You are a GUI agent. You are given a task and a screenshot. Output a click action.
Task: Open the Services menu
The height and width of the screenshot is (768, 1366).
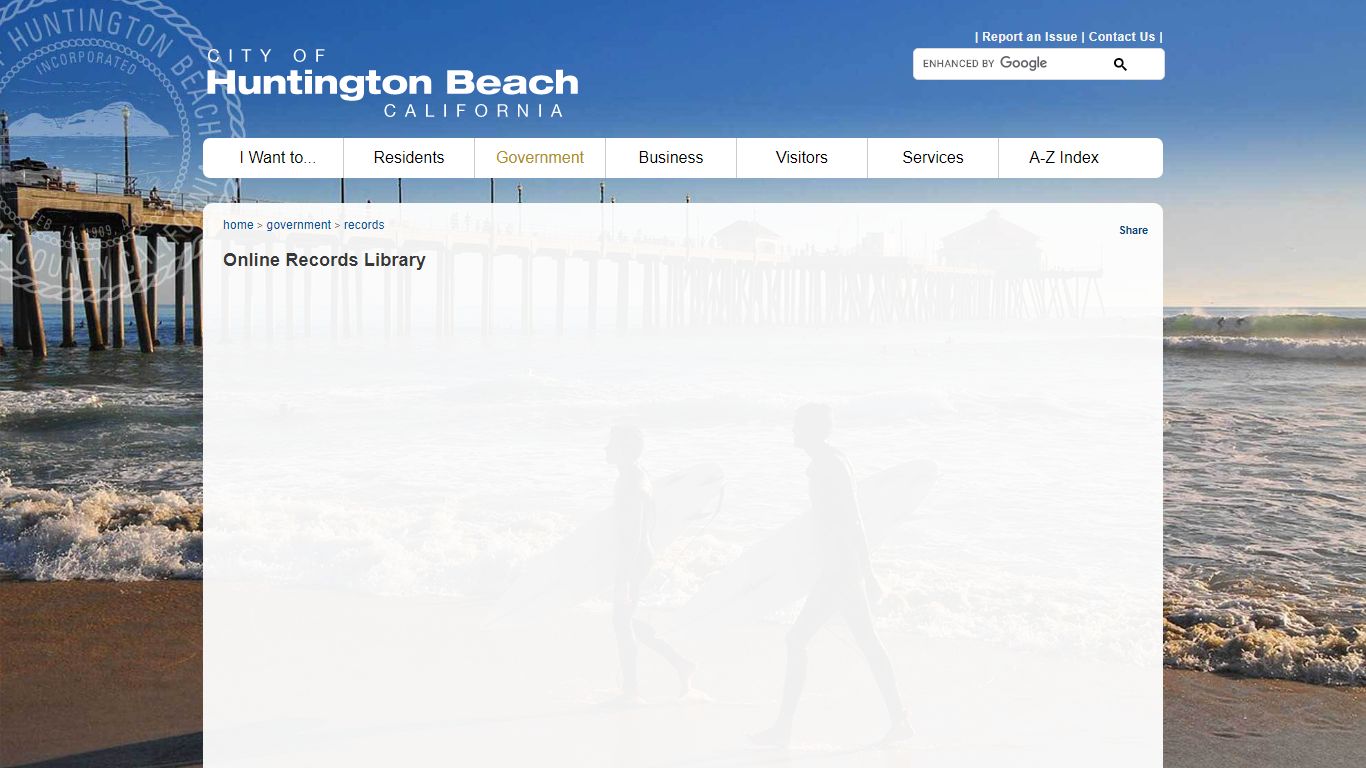click(933, 158)
